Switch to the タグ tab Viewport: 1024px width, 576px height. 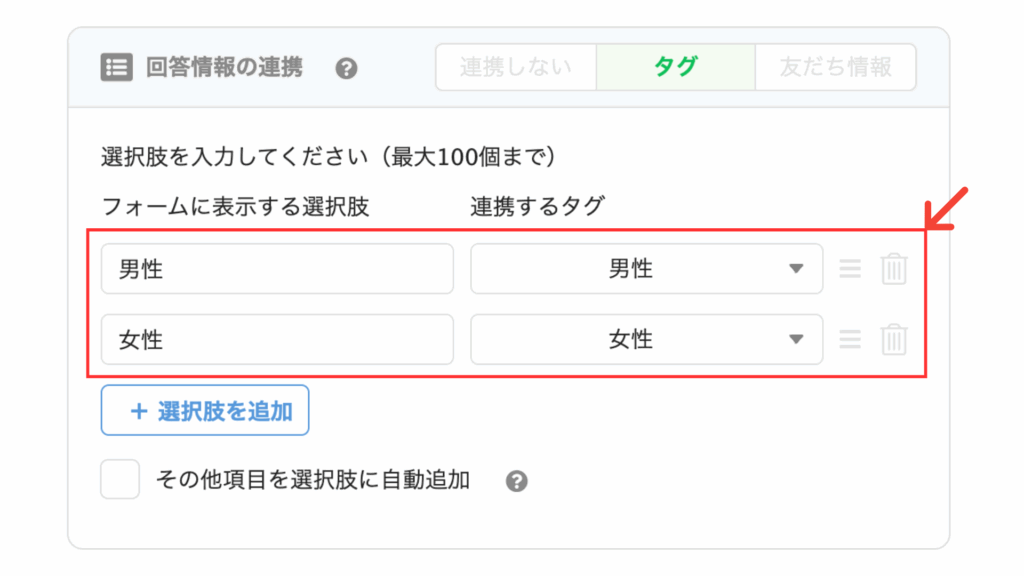click(676, 67)
